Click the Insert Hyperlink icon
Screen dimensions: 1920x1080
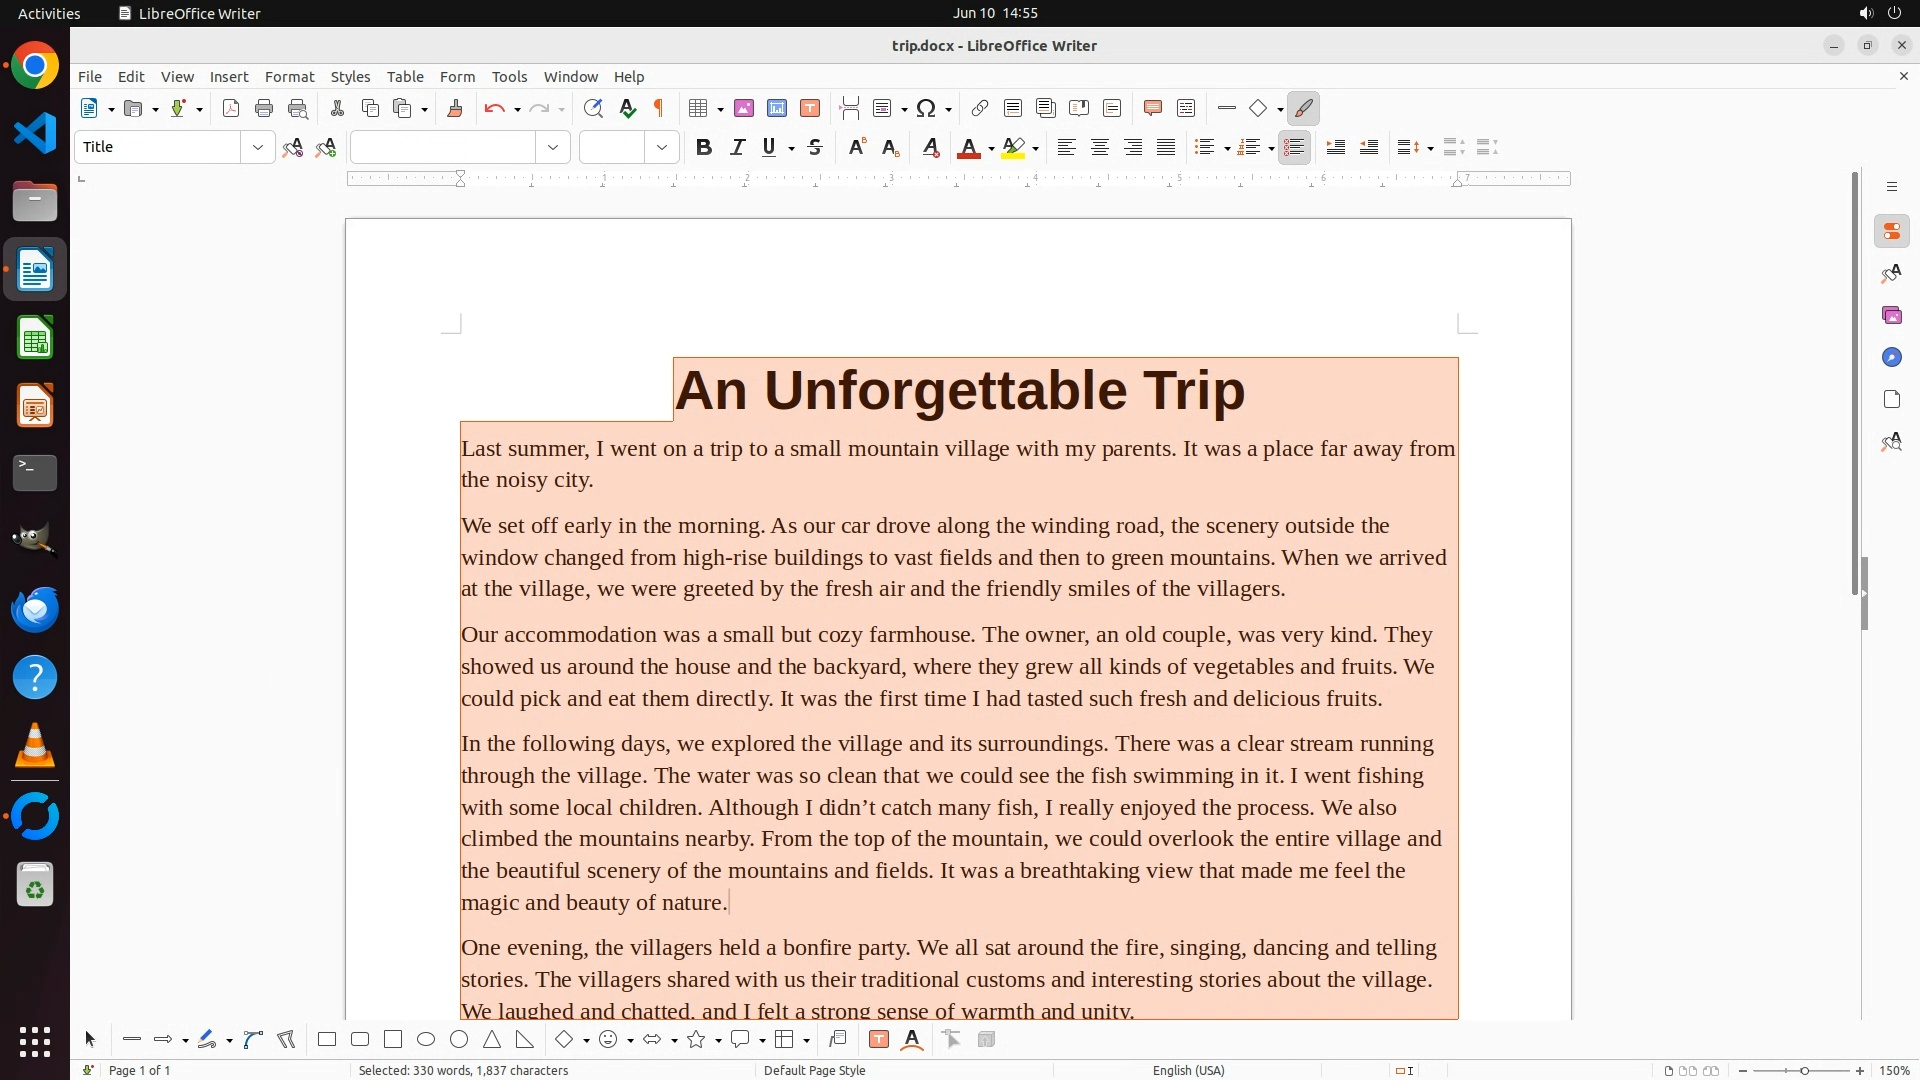pyautogui.click(x=980, y=109)
